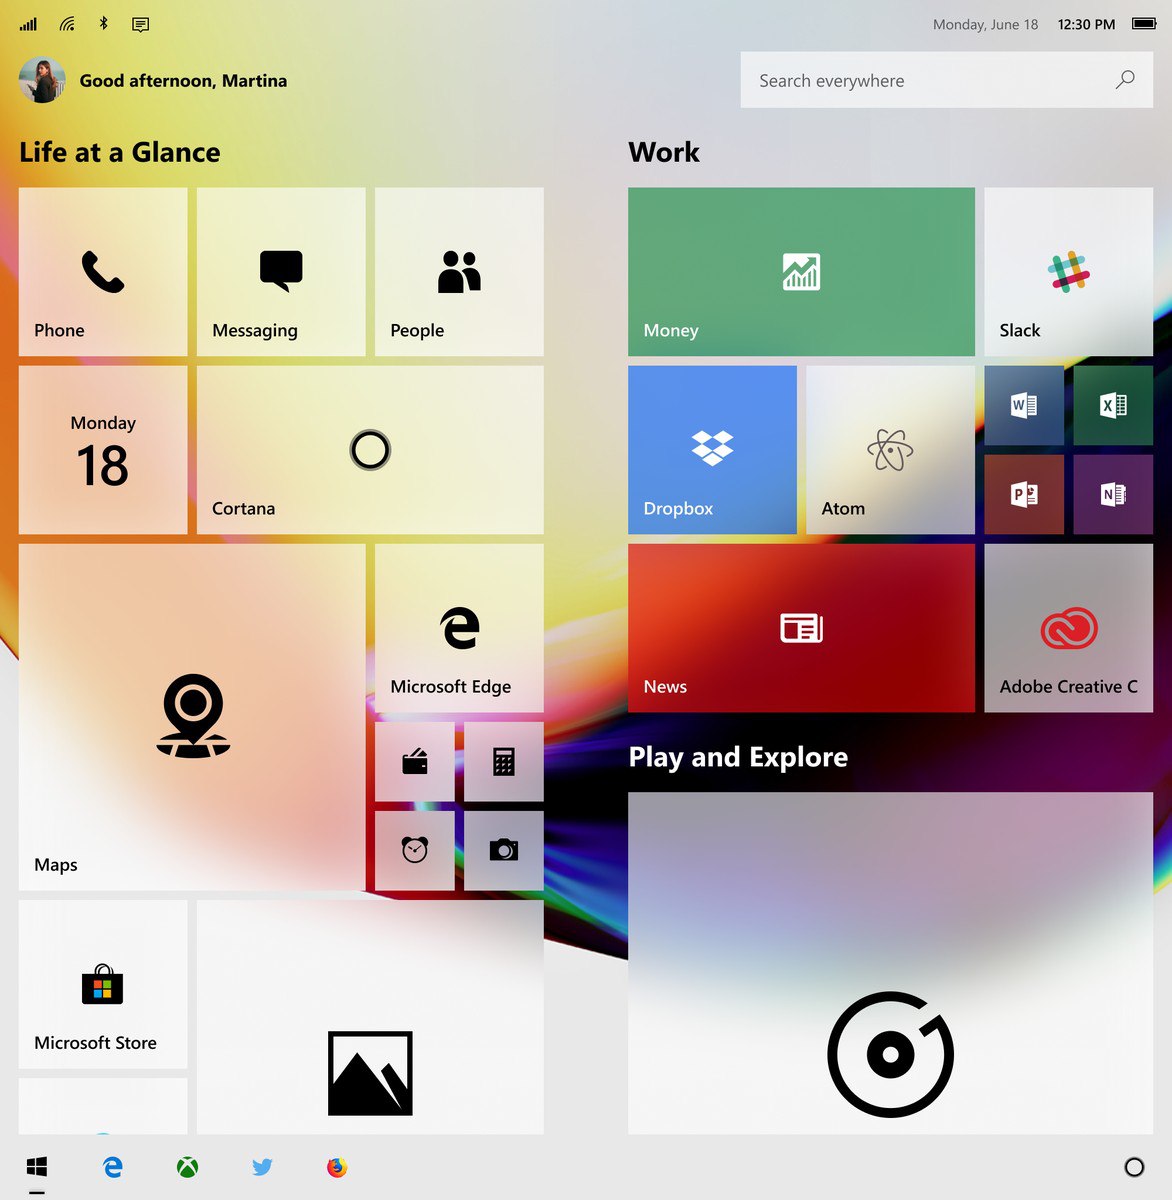Open the News tile
Screen dimensions: 1172x1200
click(x=801, y=628)
